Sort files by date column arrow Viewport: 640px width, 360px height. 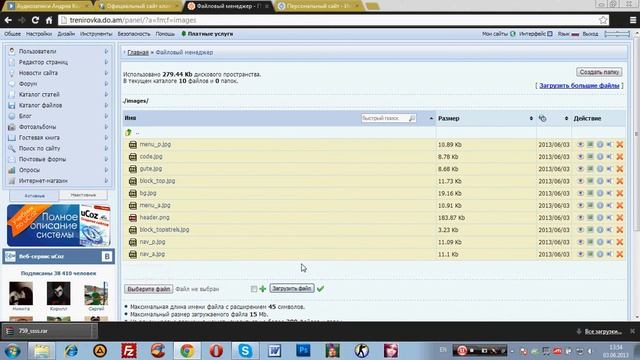point(566,118)
